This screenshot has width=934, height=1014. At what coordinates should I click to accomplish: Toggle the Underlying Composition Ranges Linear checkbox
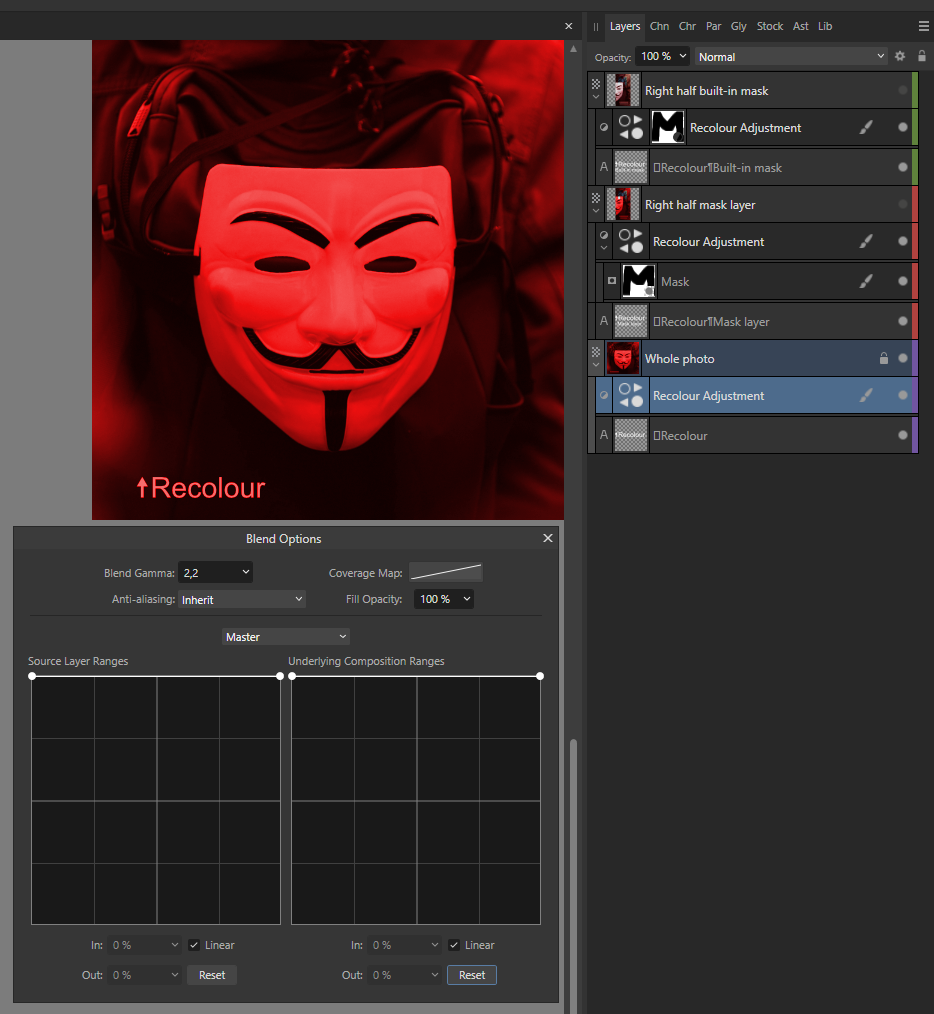[454, 945]
